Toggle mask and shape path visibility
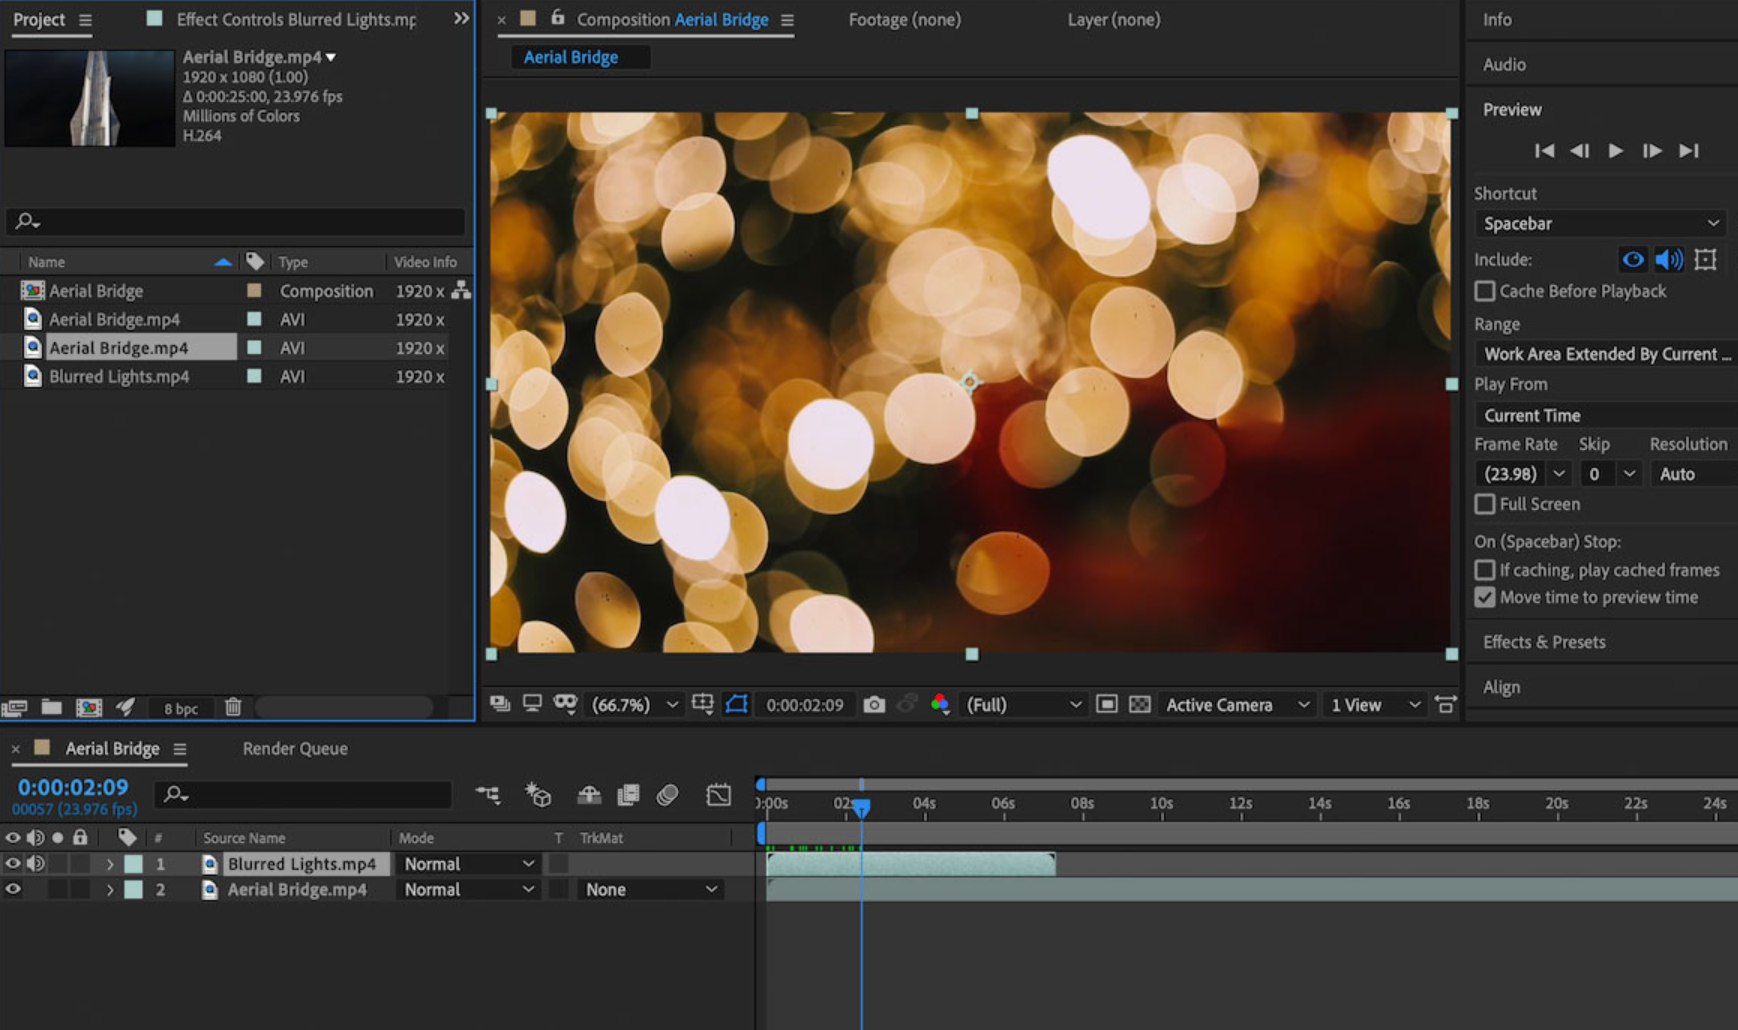The height and width of the screenshot is (1030, 1738). [x=737, y=705]
